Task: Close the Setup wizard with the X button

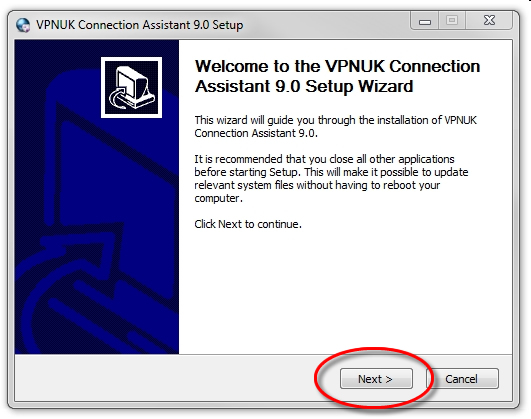Action: pyautogui.click(x=489, y=21)
